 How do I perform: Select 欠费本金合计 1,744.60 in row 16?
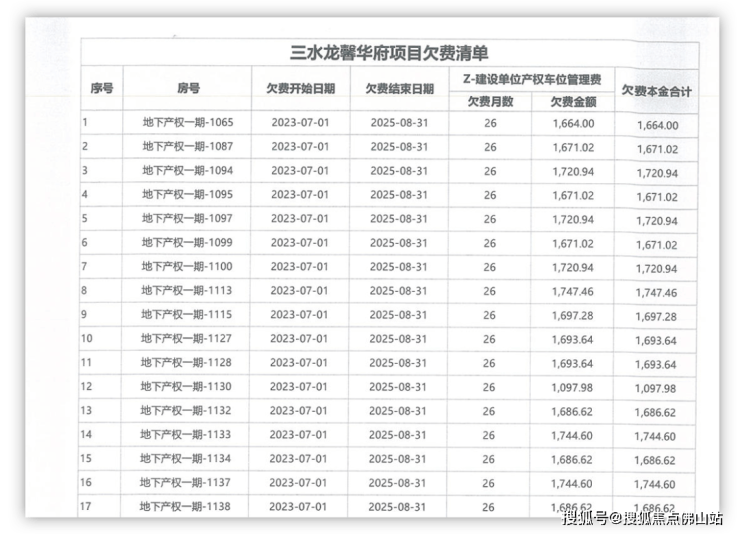655,484
